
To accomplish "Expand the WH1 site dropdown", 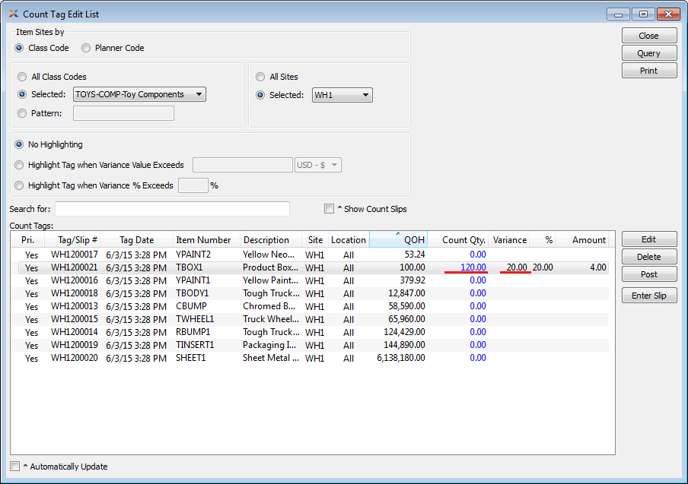I will 341,96.
